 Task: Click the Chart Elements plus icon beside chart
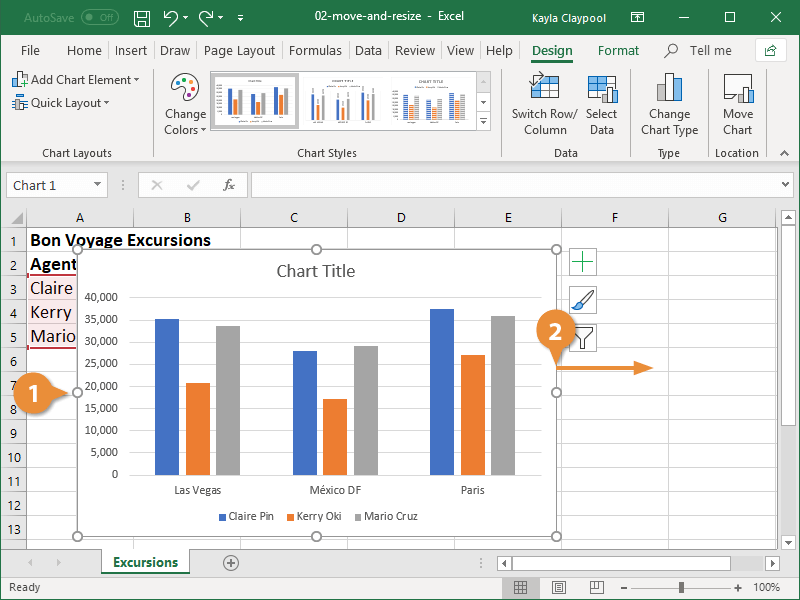tap(581, 261)
